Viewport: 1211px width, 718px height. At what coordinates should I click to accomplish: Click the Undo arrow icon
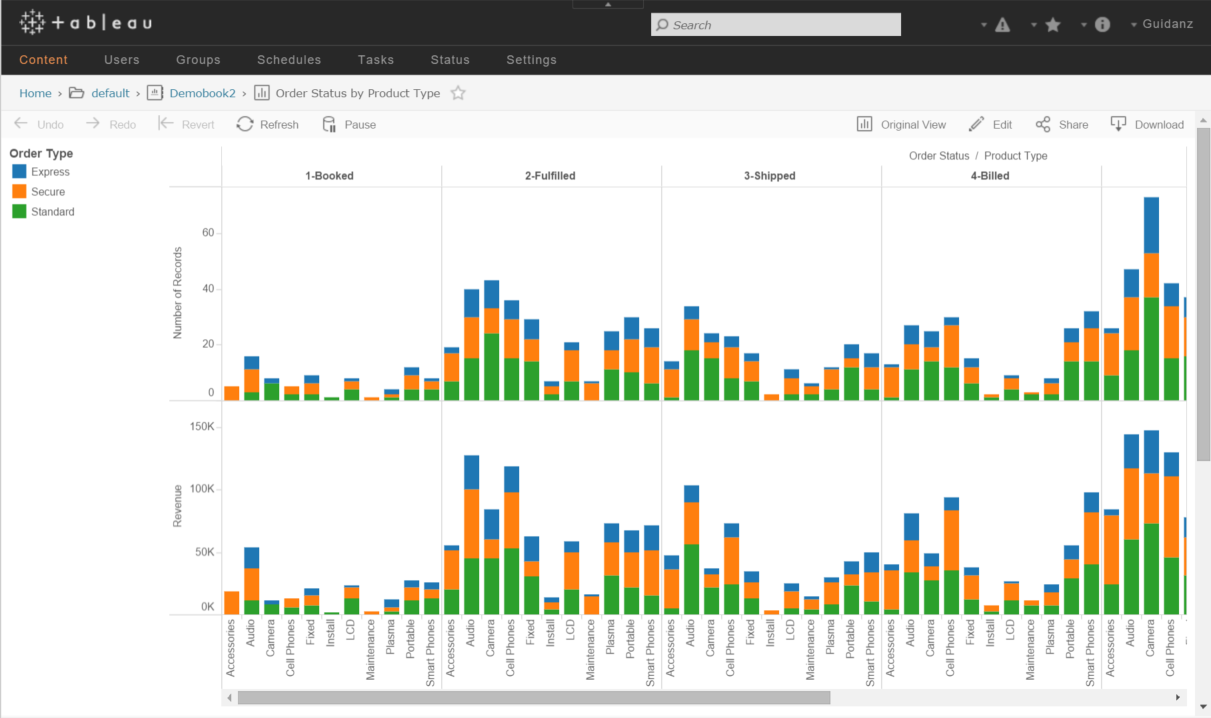pos(20,124)
